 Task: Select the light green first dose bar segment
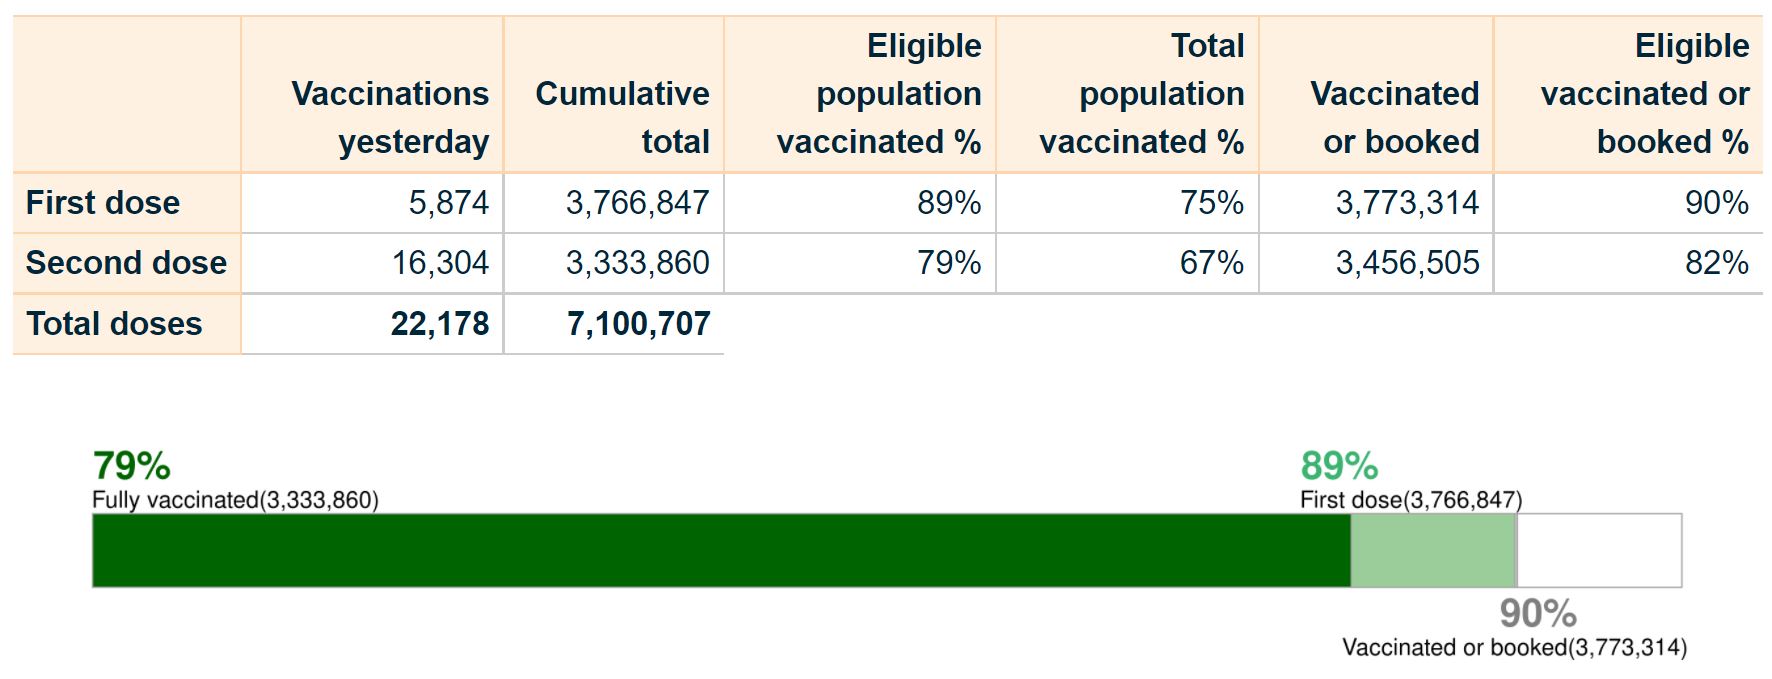pyautogui.click(x=1432, y=550)
